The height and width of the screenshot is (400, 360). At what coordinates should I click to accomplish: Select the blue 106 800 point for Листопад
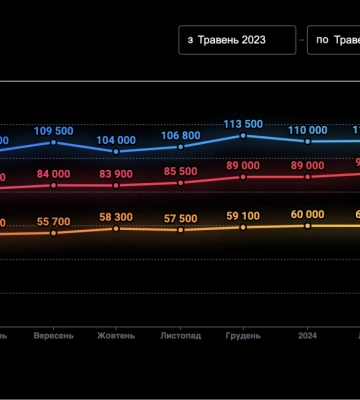180,147
